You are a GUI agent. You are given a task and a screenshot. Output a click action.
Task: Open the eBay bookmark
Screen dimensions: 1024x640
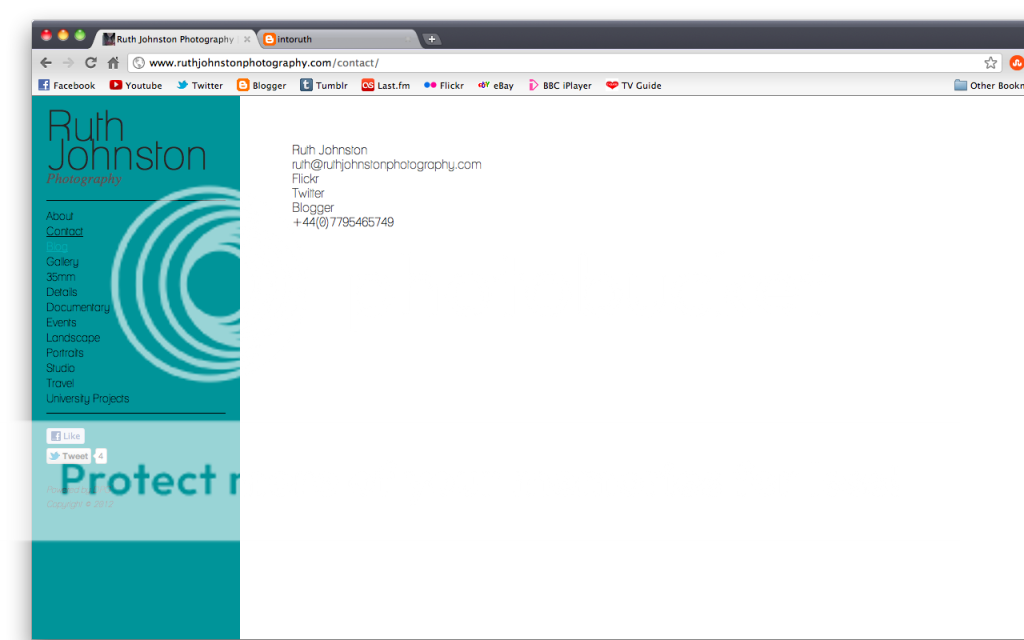click(496, 85)
